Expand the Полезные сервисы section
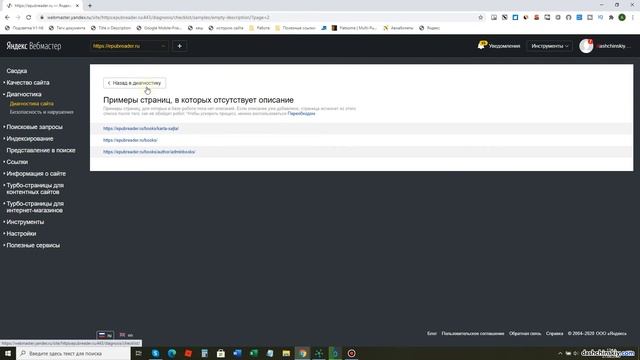This screenshot has width=640, height=360. click(x=33, y=245)
